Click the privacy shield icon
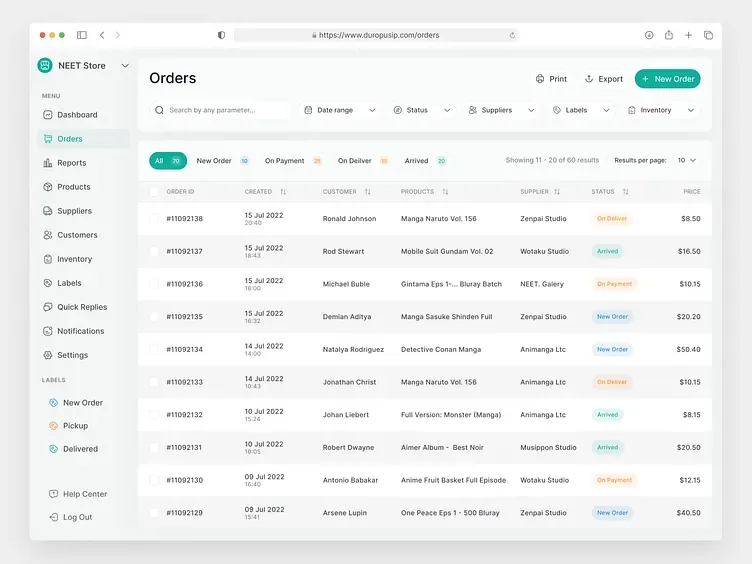Image resolution: width=752 pixels, height=564 pixels. (x=221, y=35)
